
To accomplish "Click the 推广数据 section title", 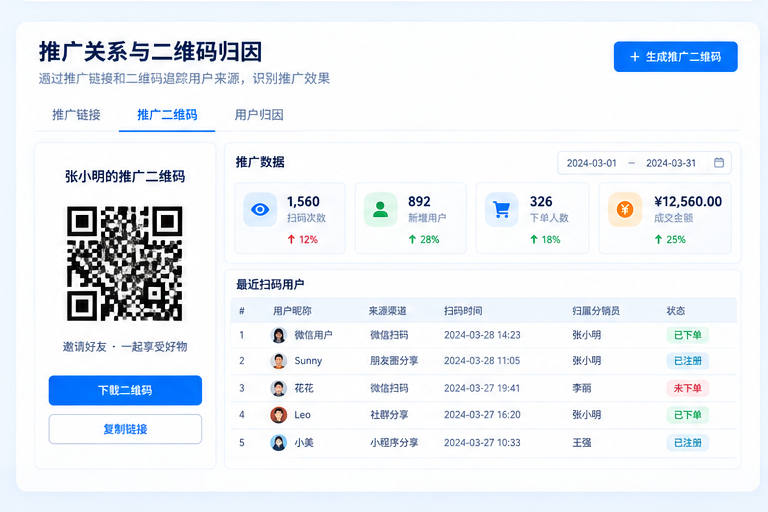I will 260,162.
